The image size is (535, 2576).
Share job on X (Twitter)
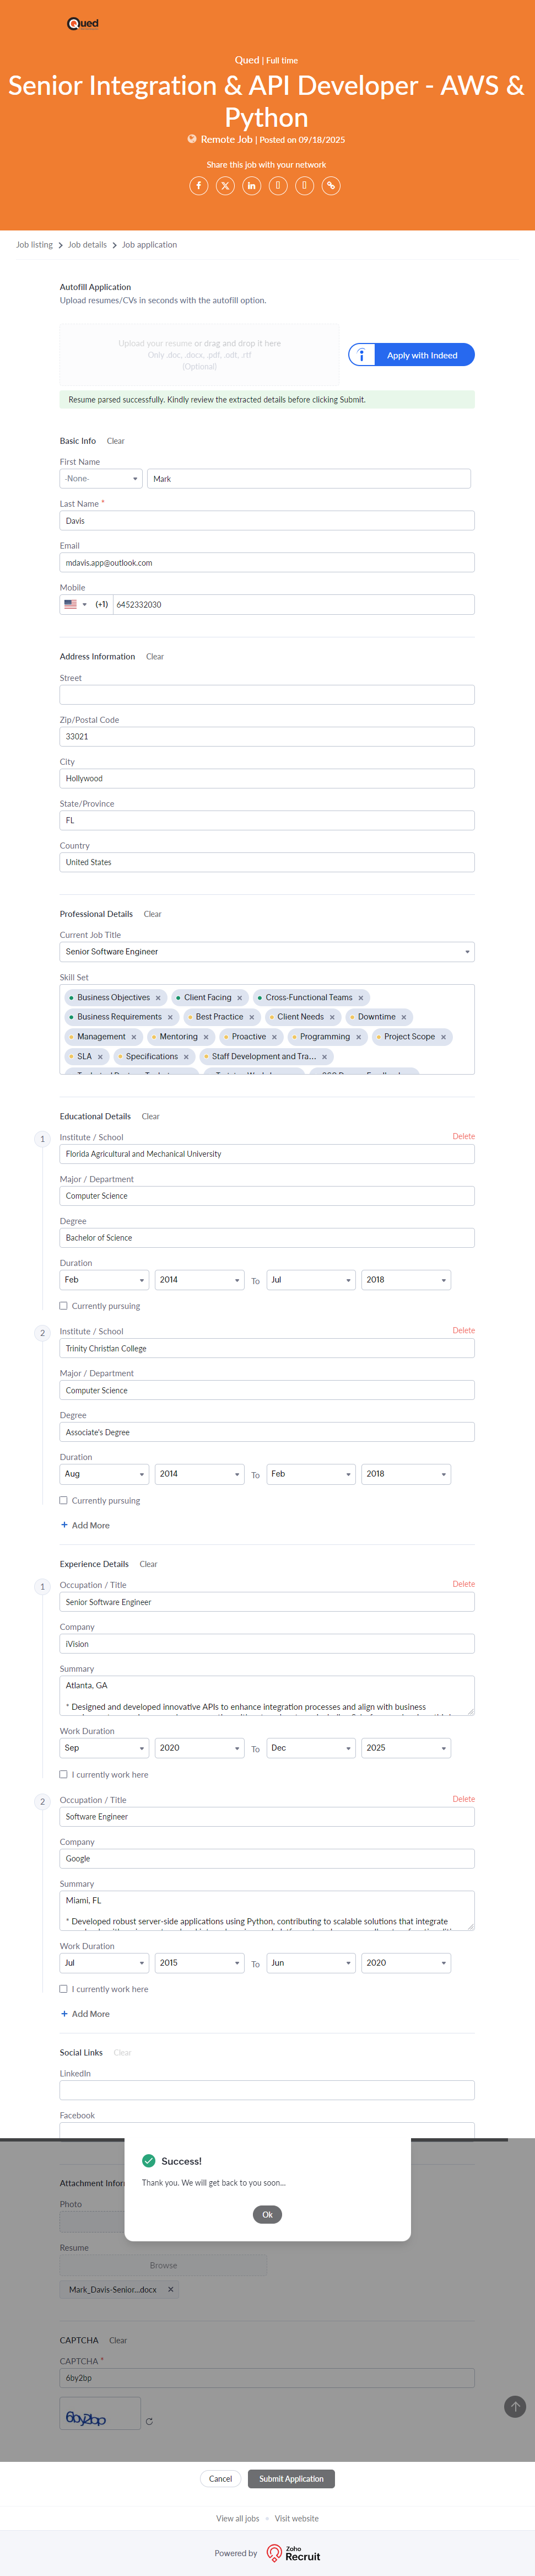pos(225,186)
